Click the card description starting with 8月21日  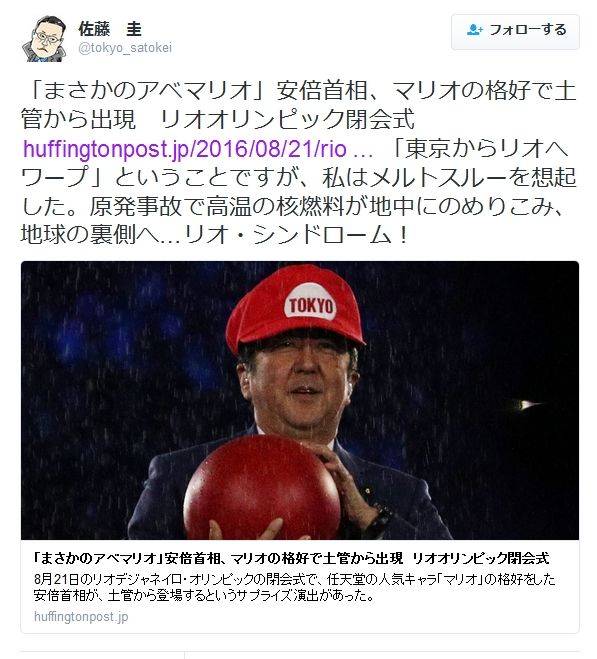[294, 588]
